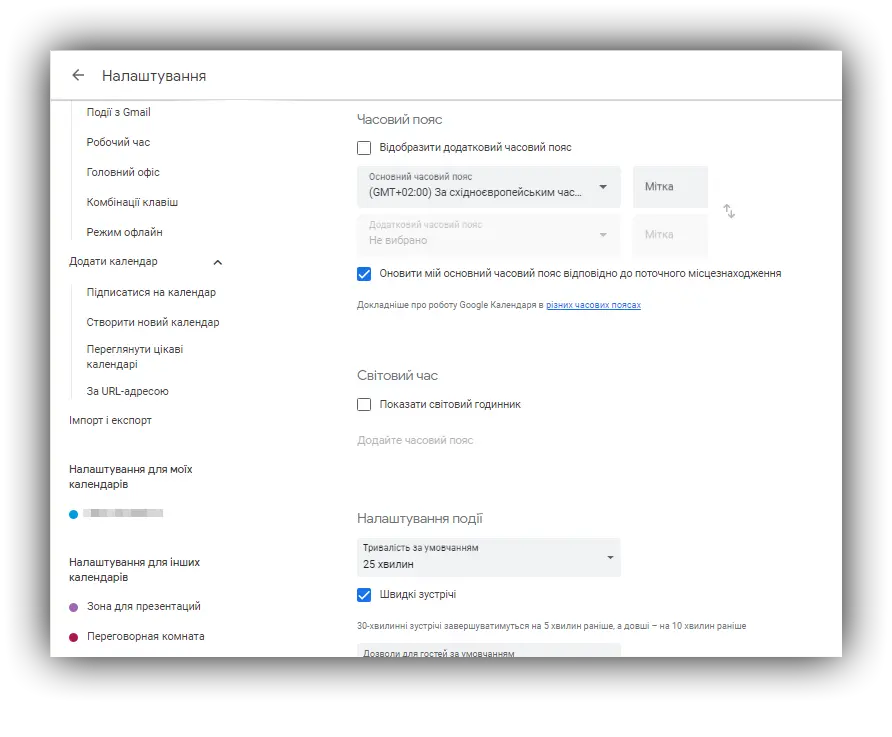Click Підписатися на календар item
The width and height of the screenshot is (892, 737).
coord(151,292)
